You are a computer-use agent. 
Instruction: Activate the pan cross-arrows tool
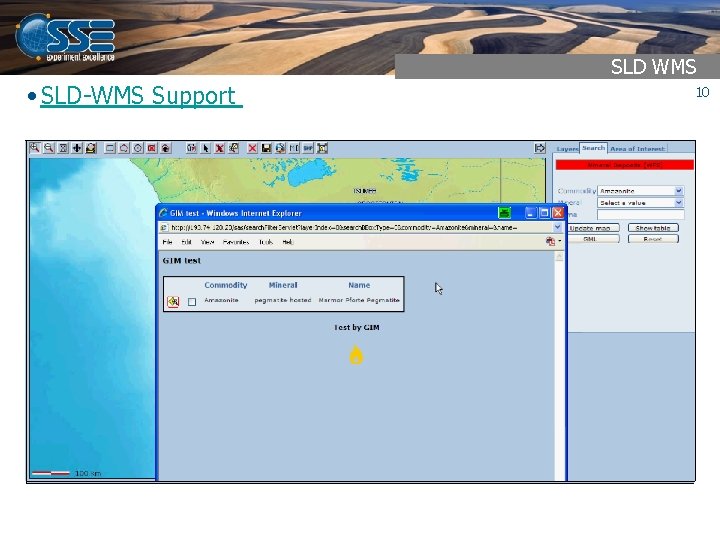[77, 148]
